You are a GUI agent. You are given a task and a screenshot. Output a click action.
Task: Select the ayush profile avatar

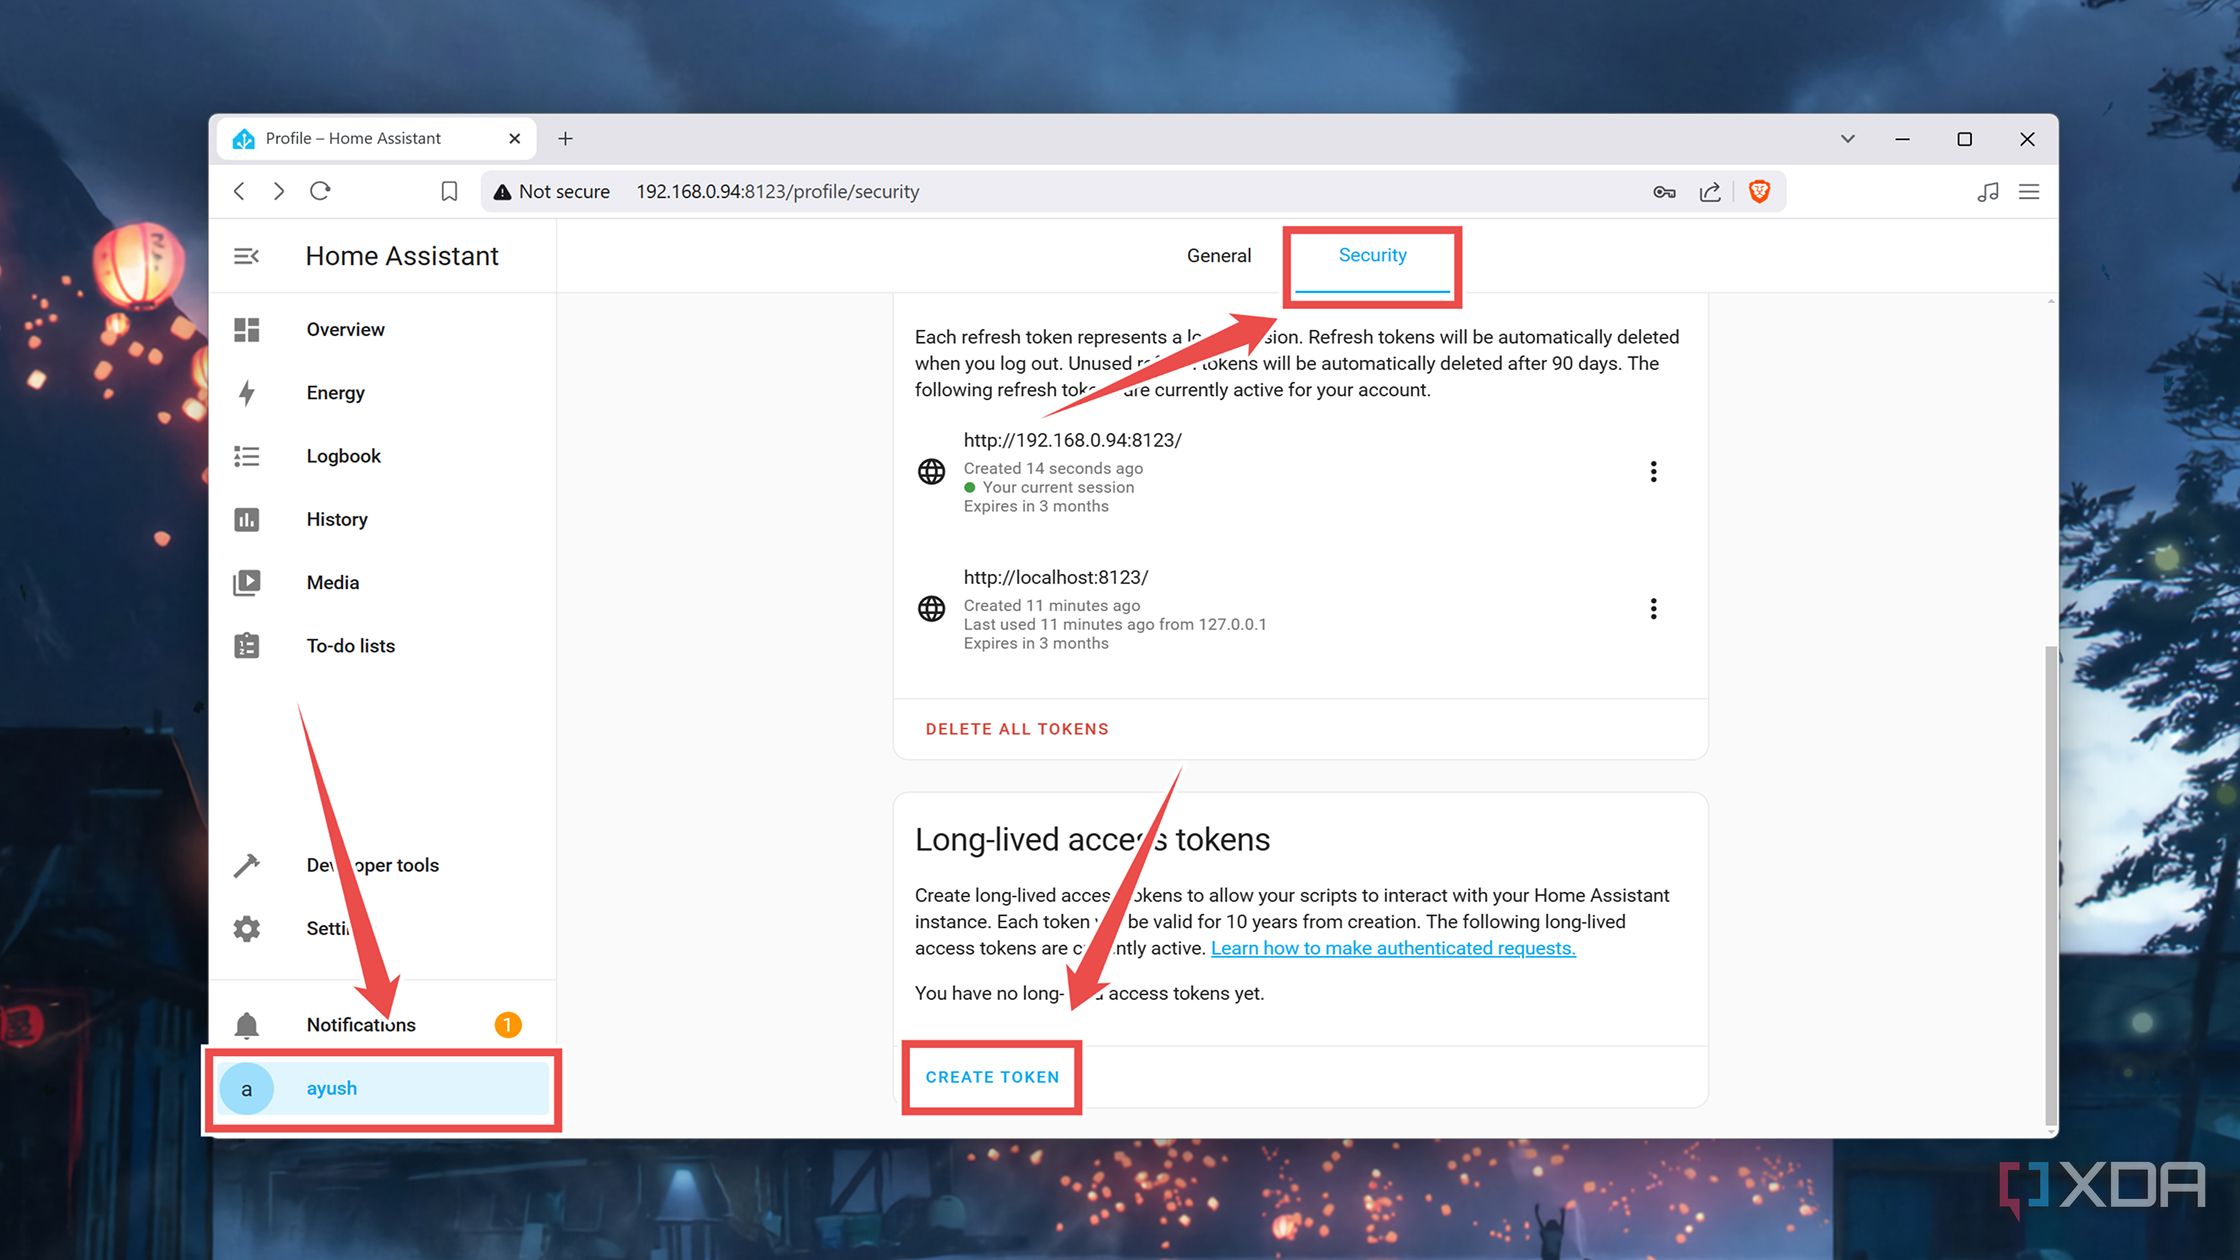(246, 1089)
